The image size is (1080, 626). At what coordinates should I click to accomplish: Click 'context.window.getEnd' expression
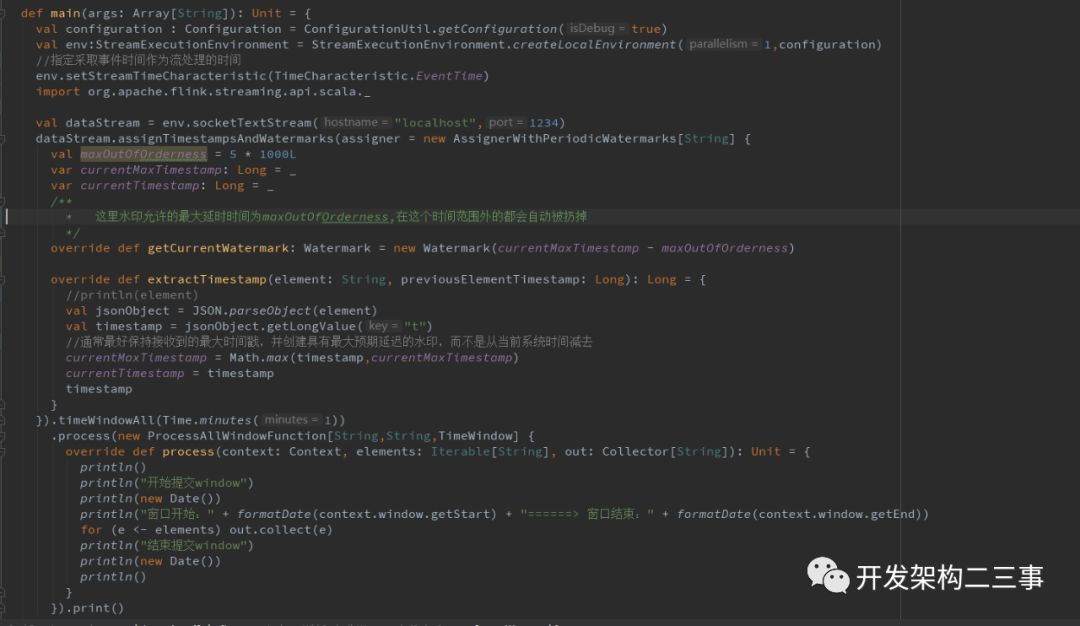point(836,514)
